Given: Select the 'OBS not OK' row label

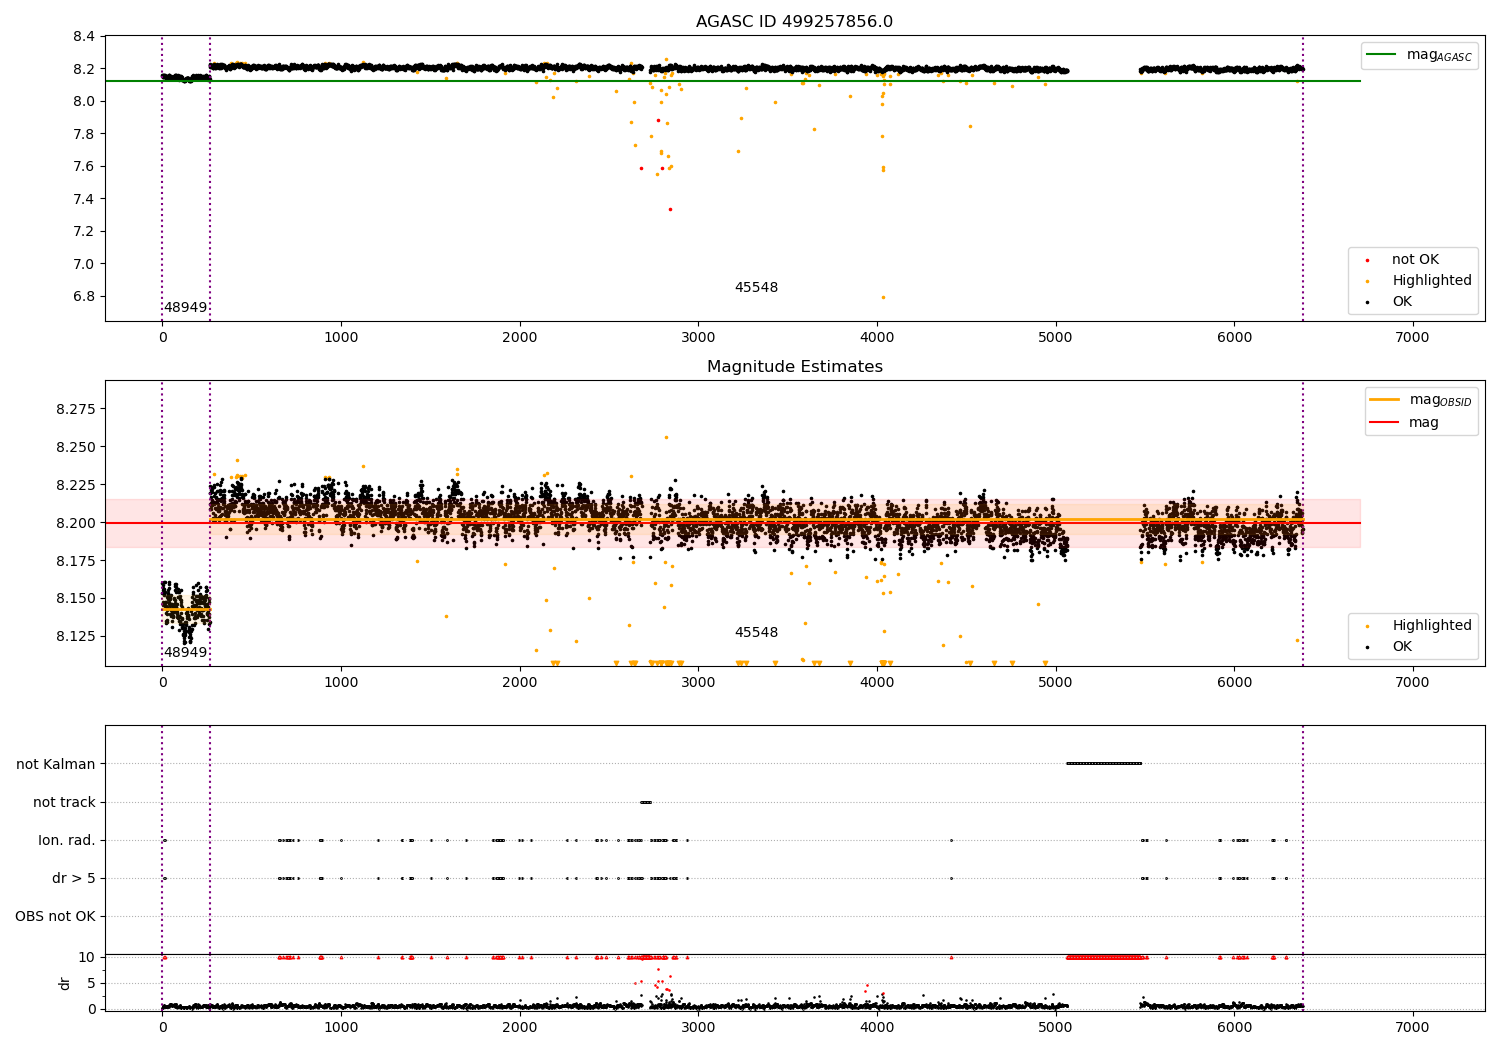Looking at the screenshot, I should click(x=55, y=916).
